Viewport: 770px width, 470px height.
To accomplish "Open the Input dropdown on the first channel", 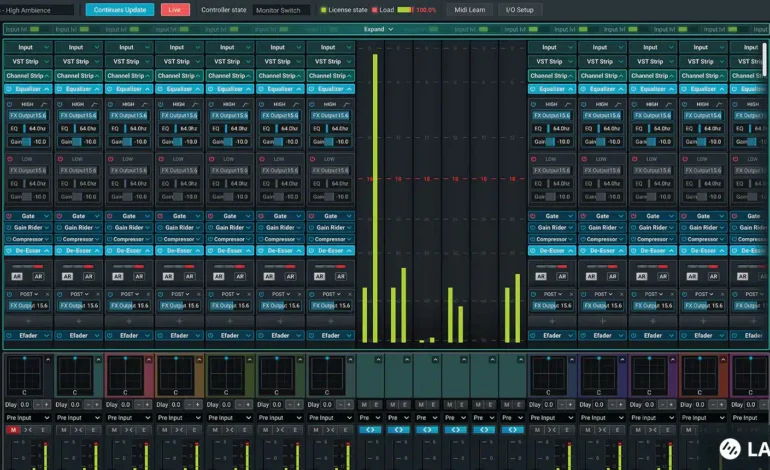I will pyautogui.click(x=28, y=47).
